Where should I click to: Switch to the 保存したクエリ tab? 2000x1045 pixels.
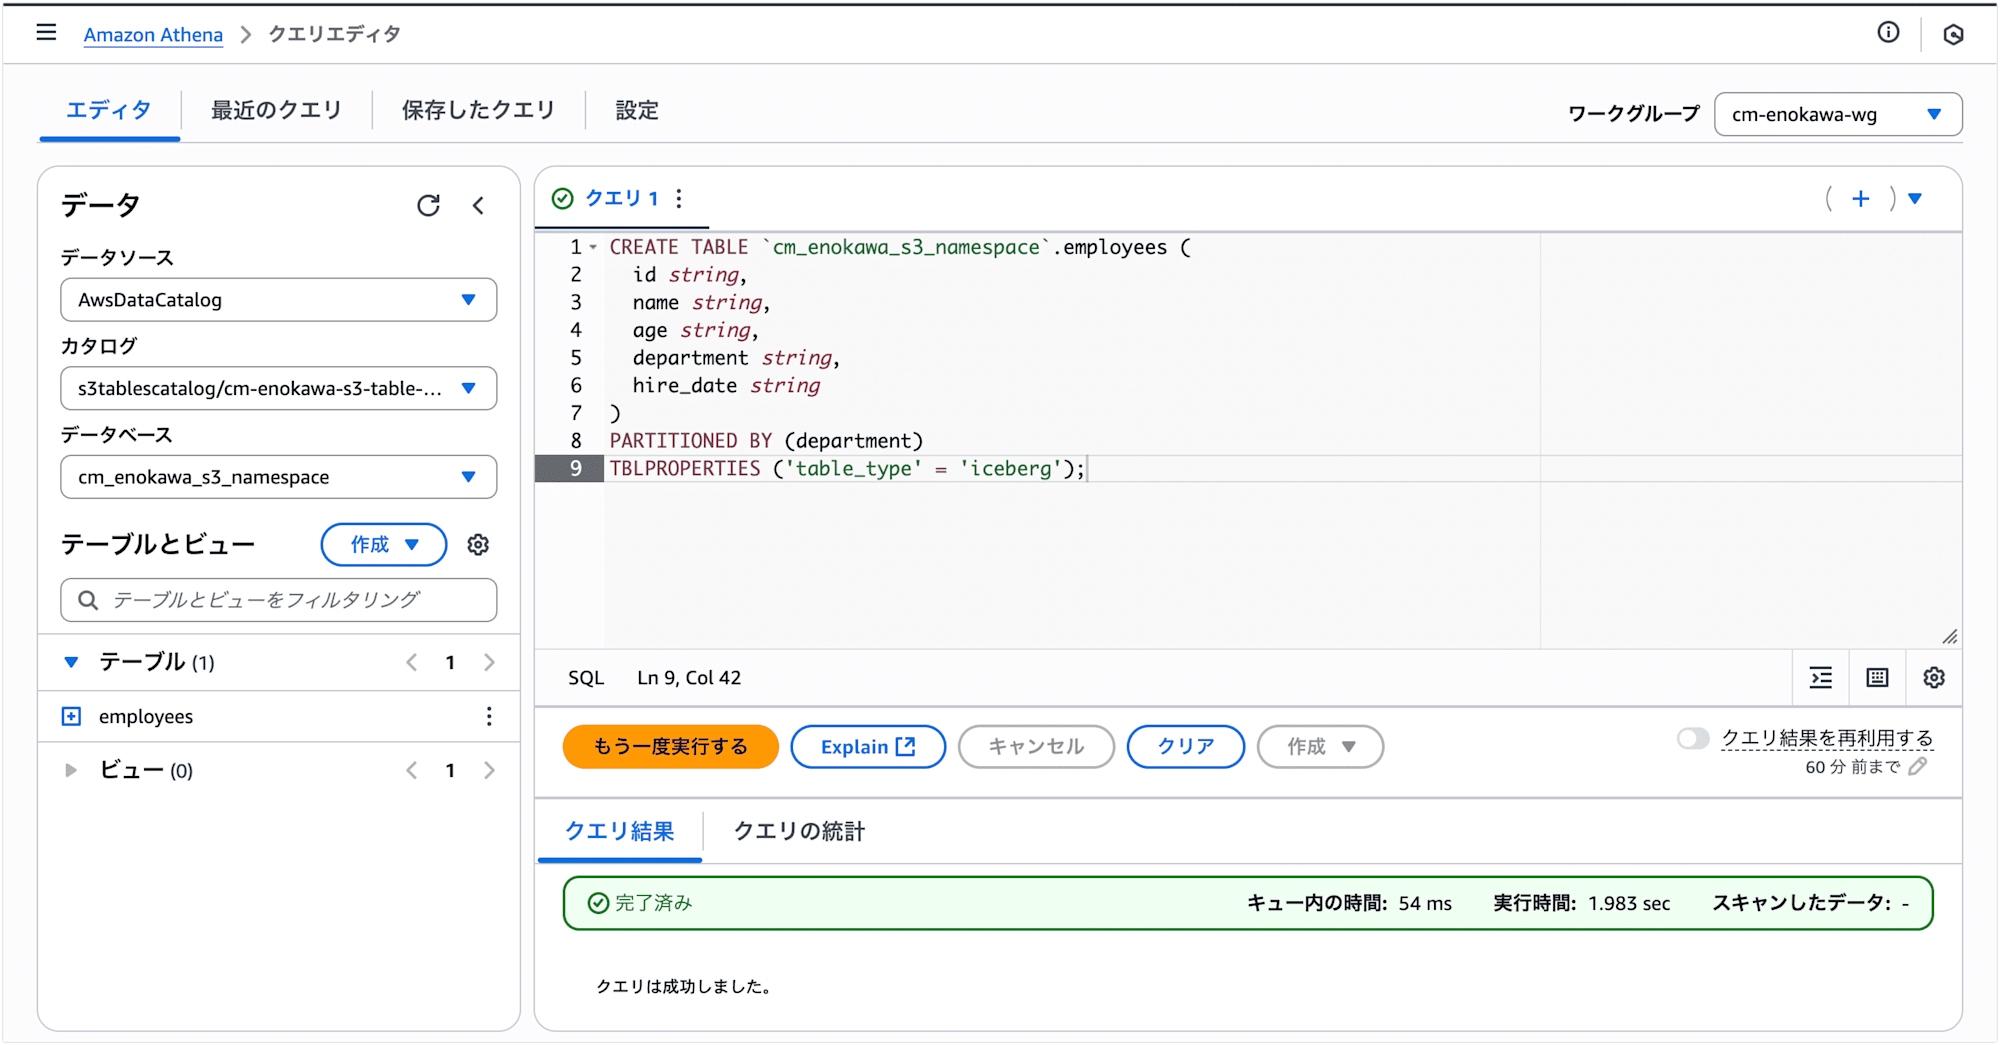click(478, 110)
